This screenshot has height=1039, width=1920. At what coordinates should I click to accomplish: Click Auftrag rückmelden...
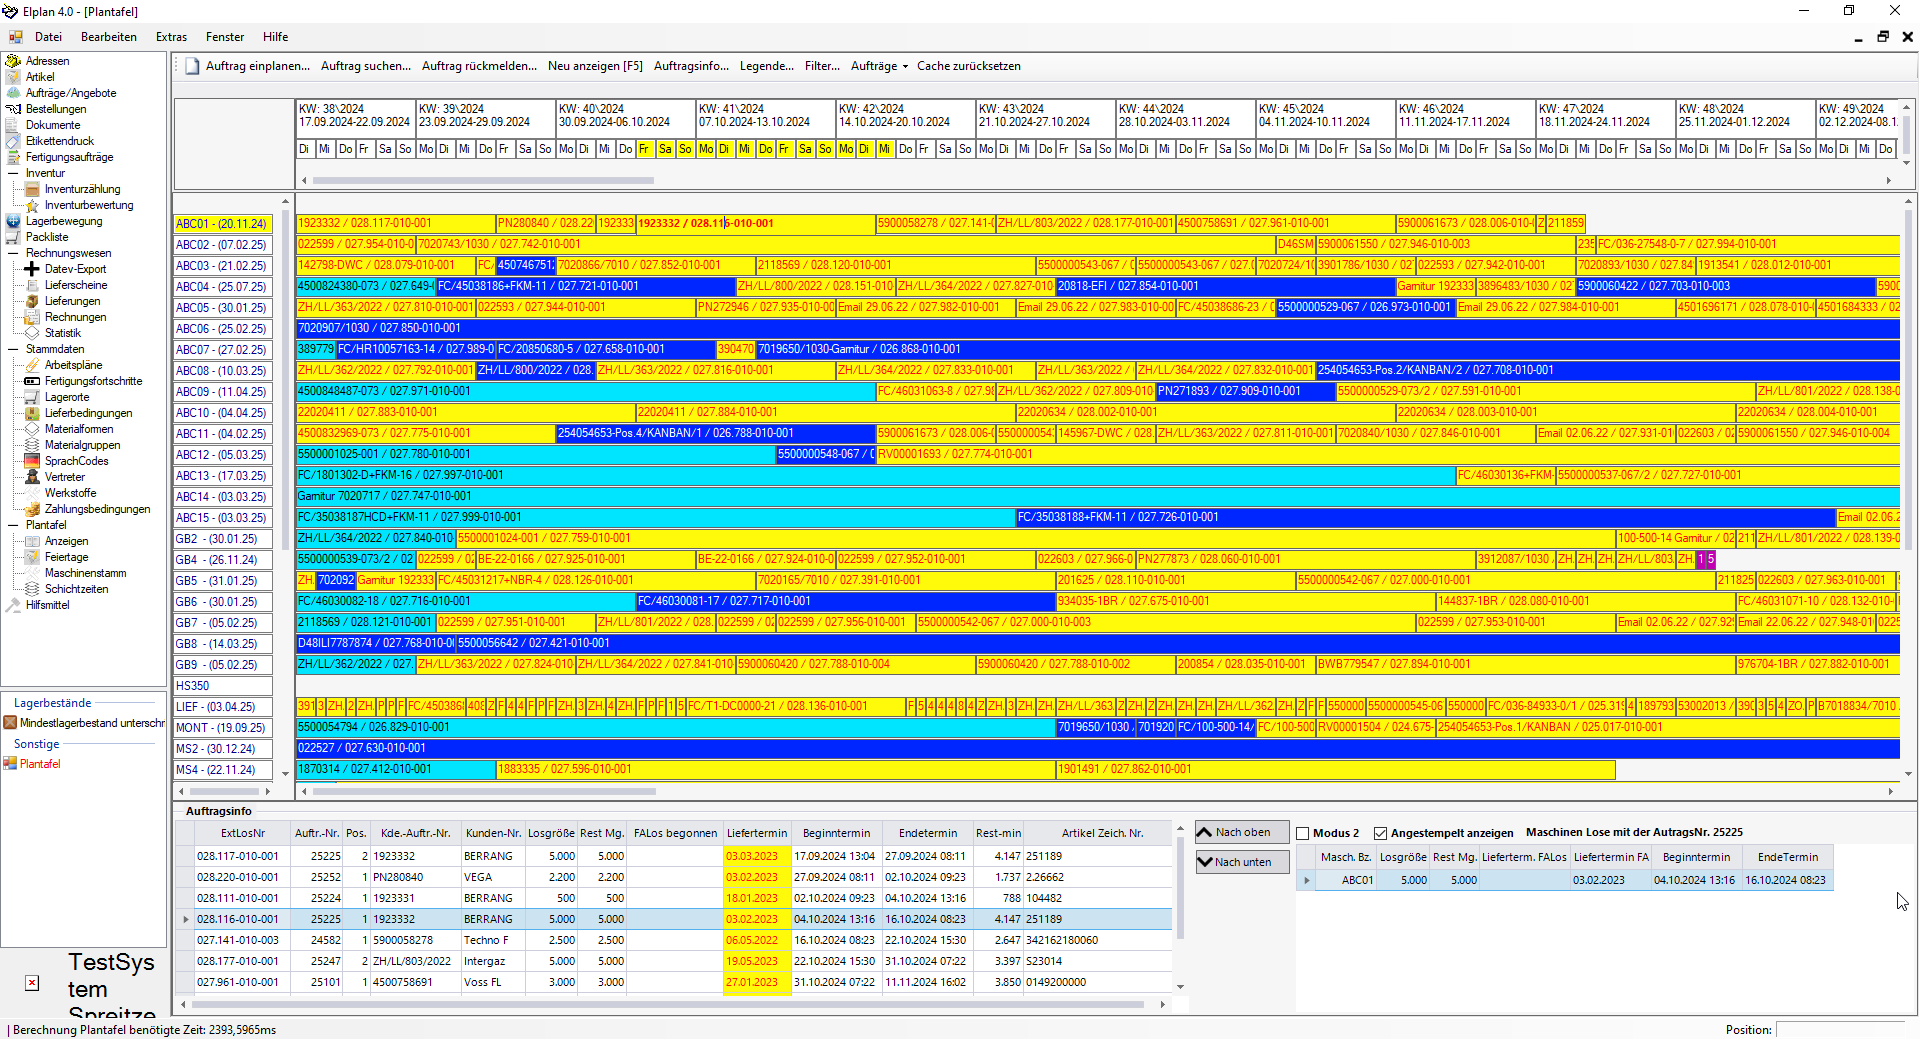pos(479,66)
